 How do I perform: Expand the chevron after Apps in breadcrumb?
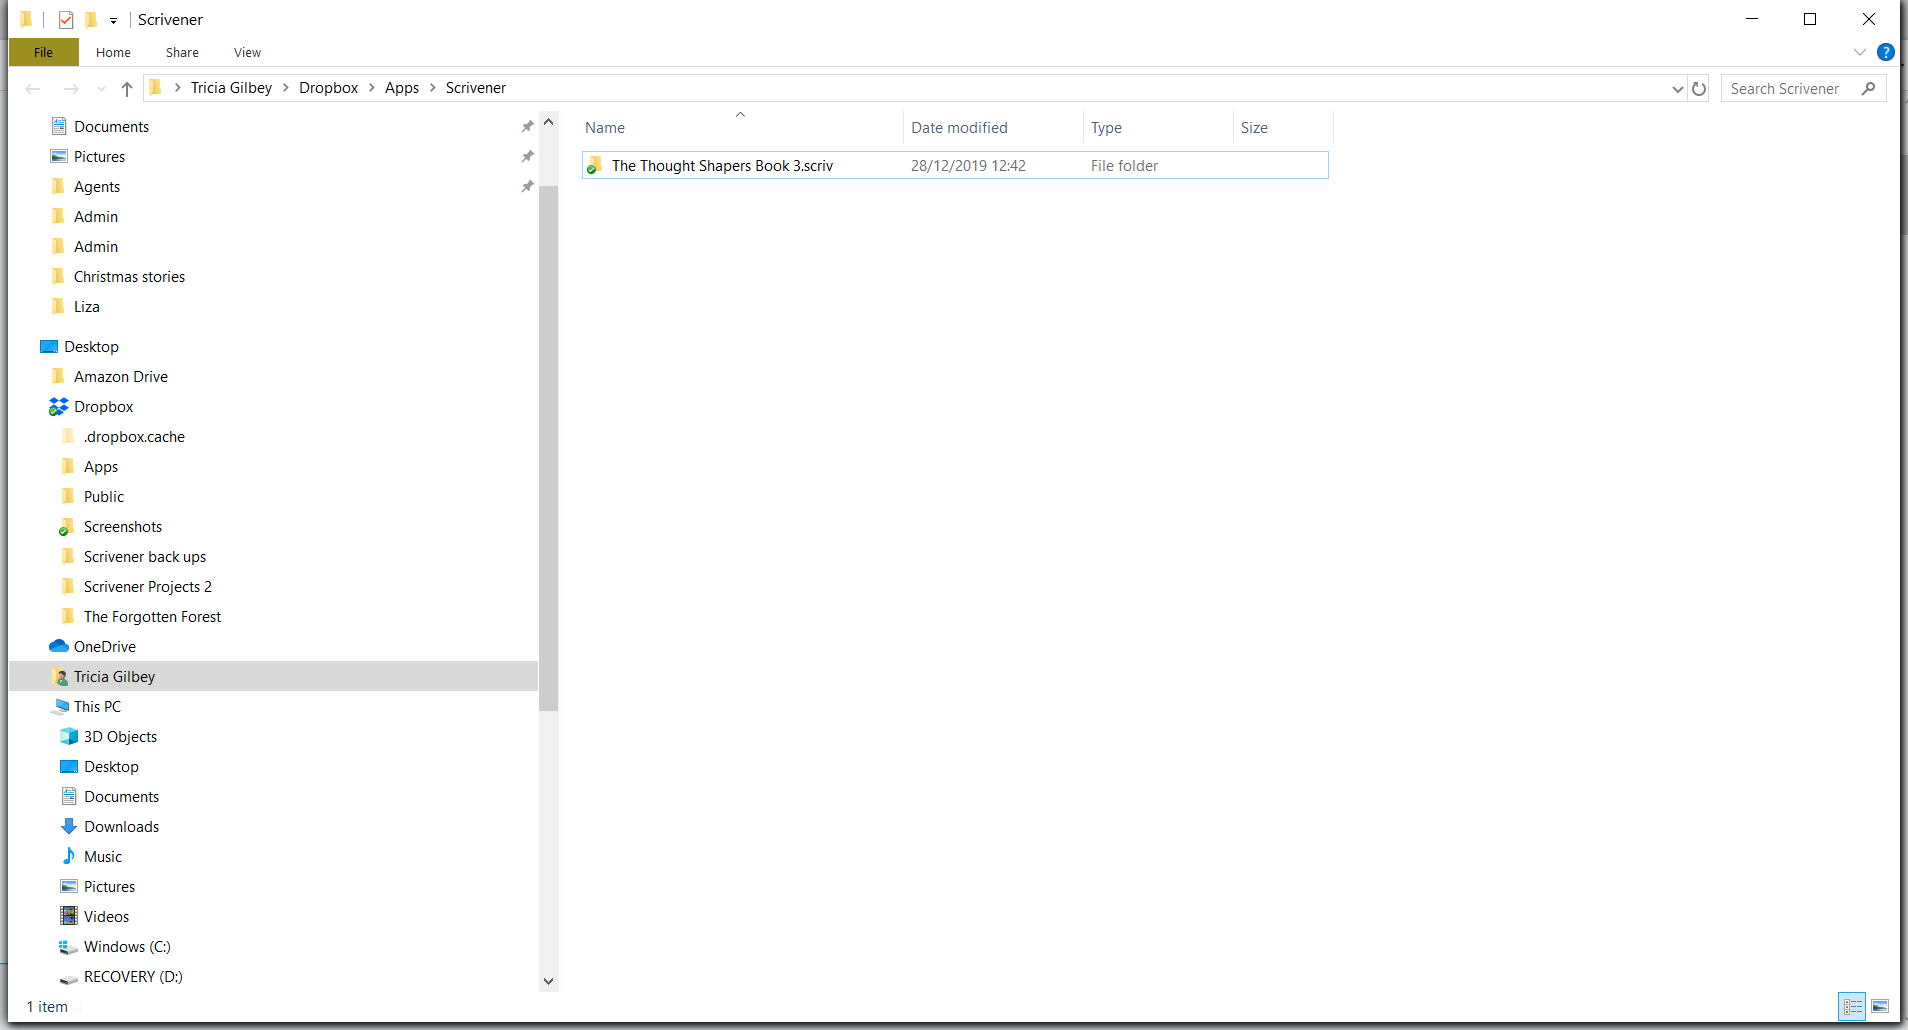[433, 88]
